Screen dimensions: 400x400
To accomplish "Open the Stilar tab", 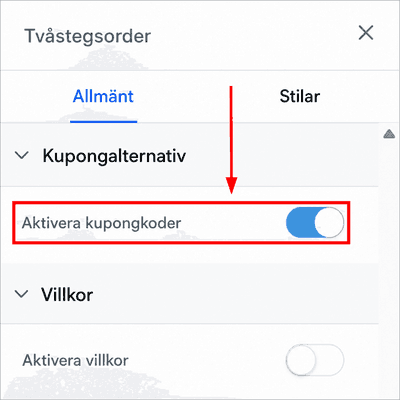I will coord(300,96).
